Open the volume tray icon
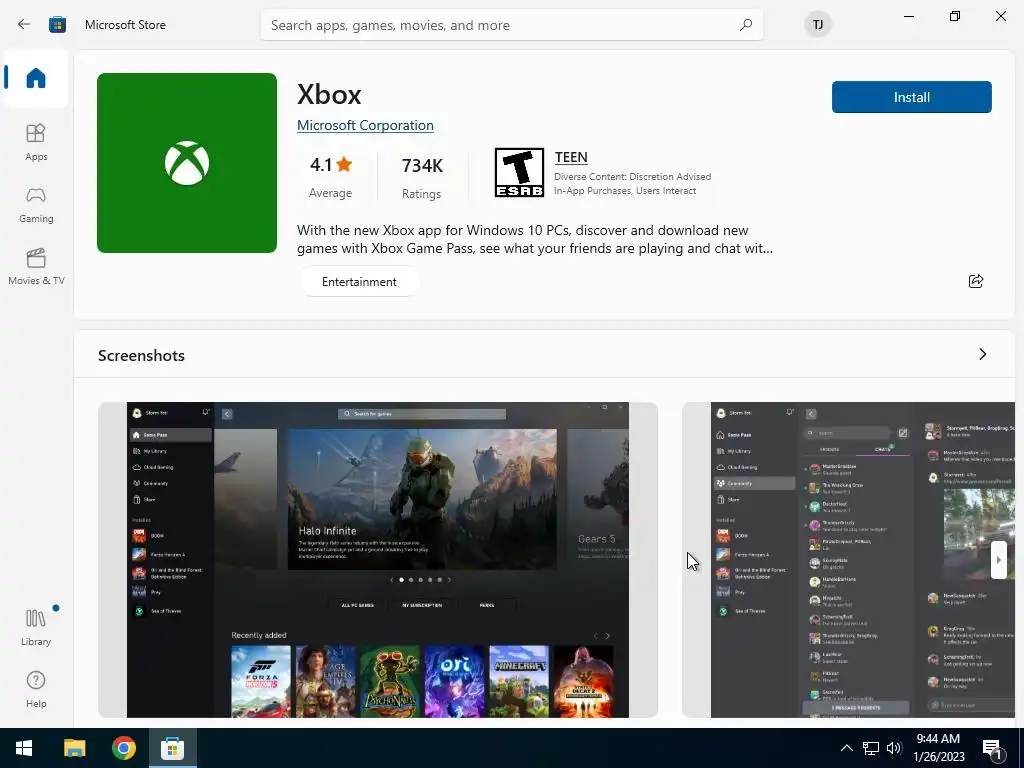The width and height of the screenshot is (1024, 768). click(x=894, y=748)
